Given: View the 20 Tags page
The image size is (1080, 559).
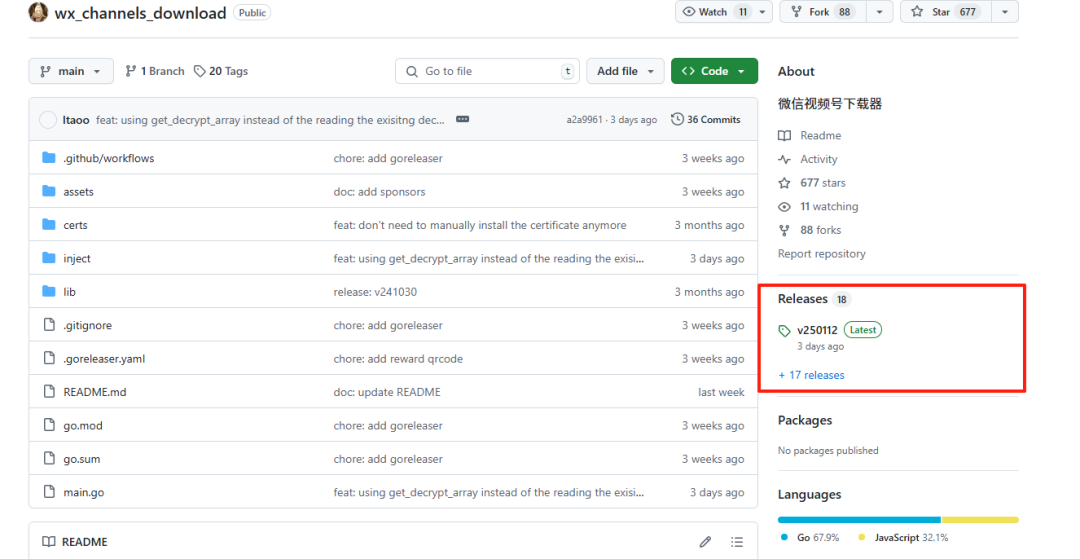Looking at the screenshot, I should [221, 71].
